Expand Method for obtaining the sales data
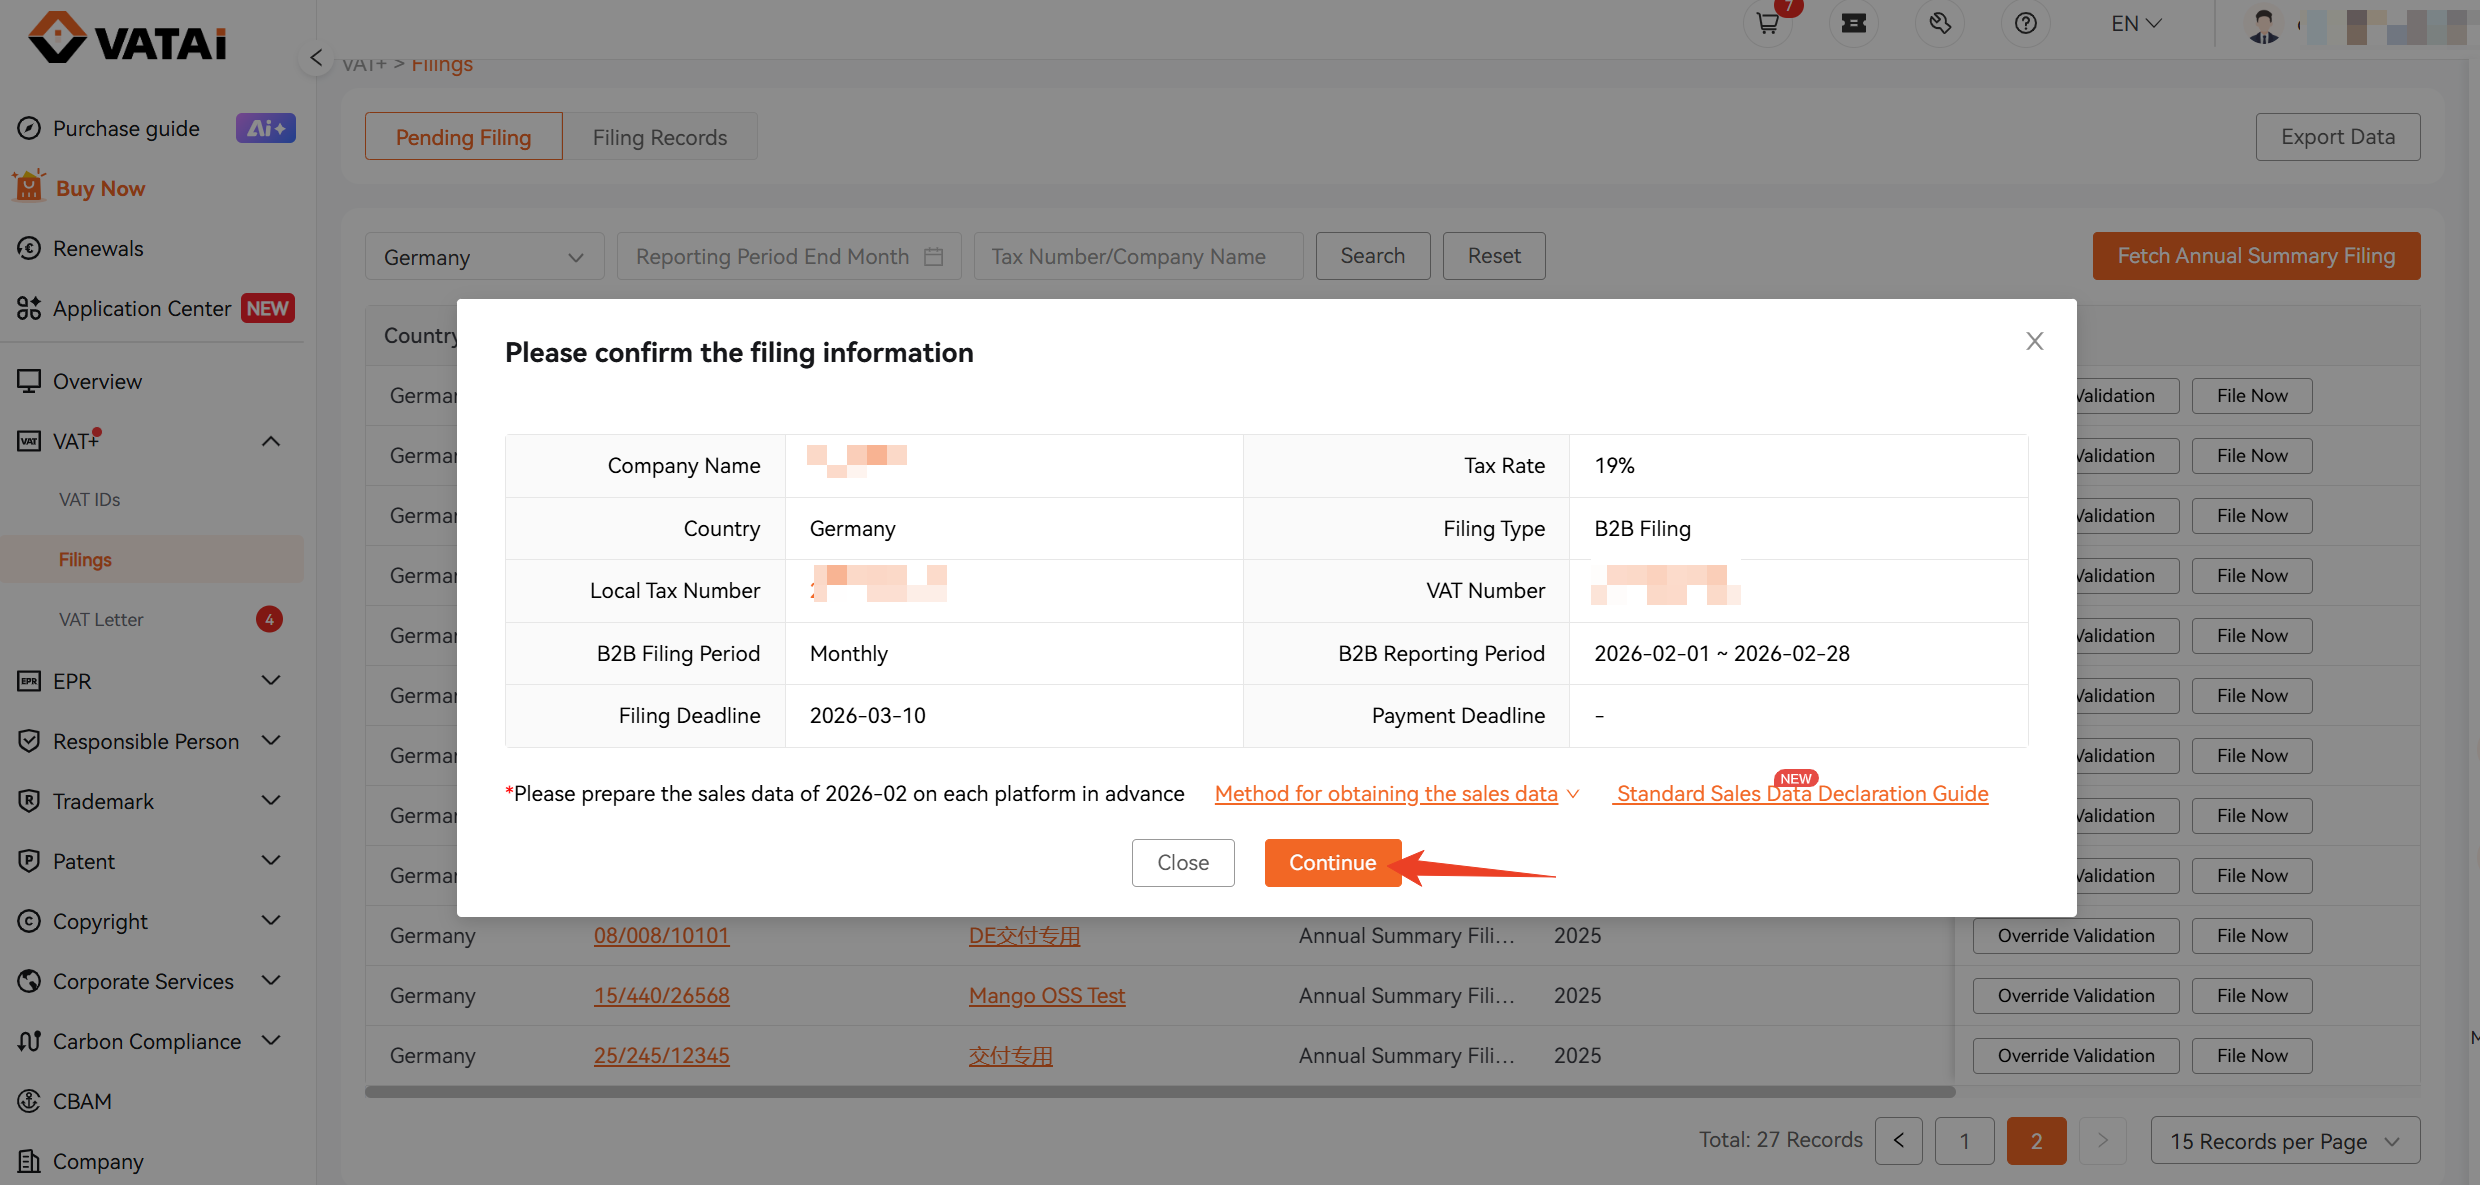The image size is (2480, 1185). tap(1396, 793)
